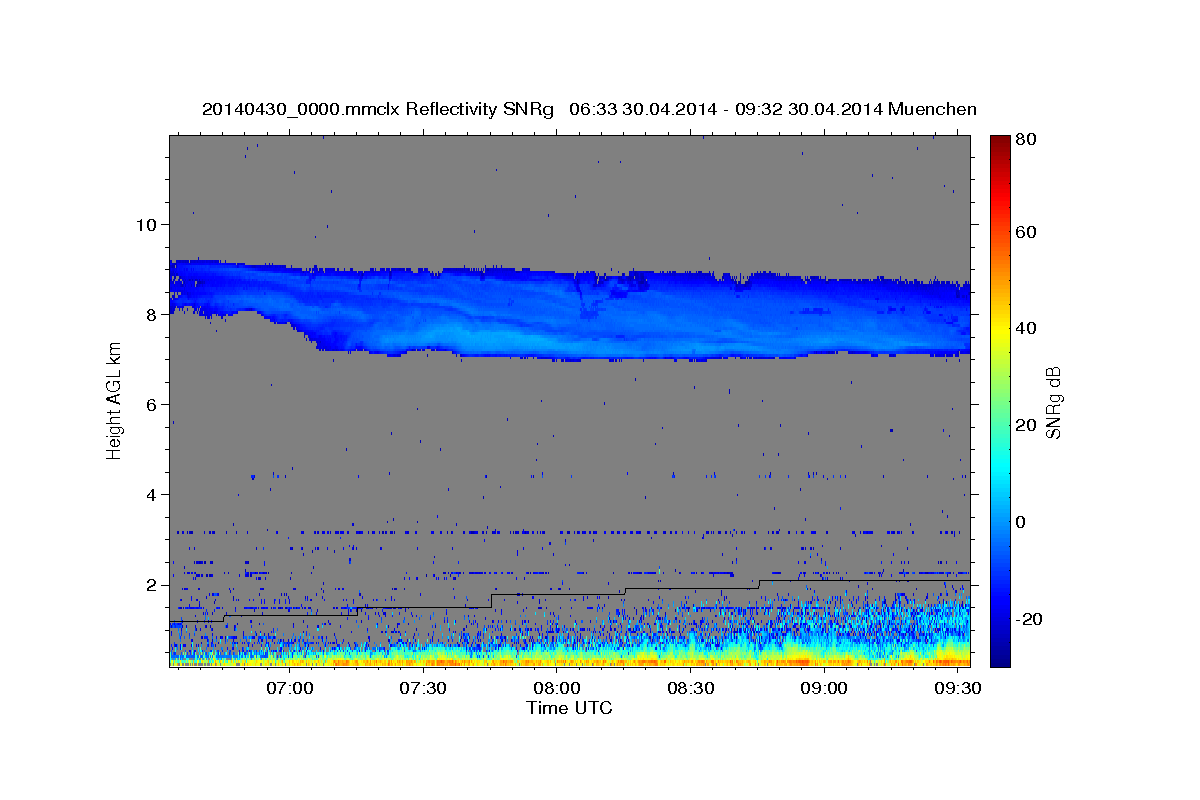The width and height of the screenshot is (1200, 800).
Task: Click the 09:00 time axis label
Action: click(x=824, y=688)
